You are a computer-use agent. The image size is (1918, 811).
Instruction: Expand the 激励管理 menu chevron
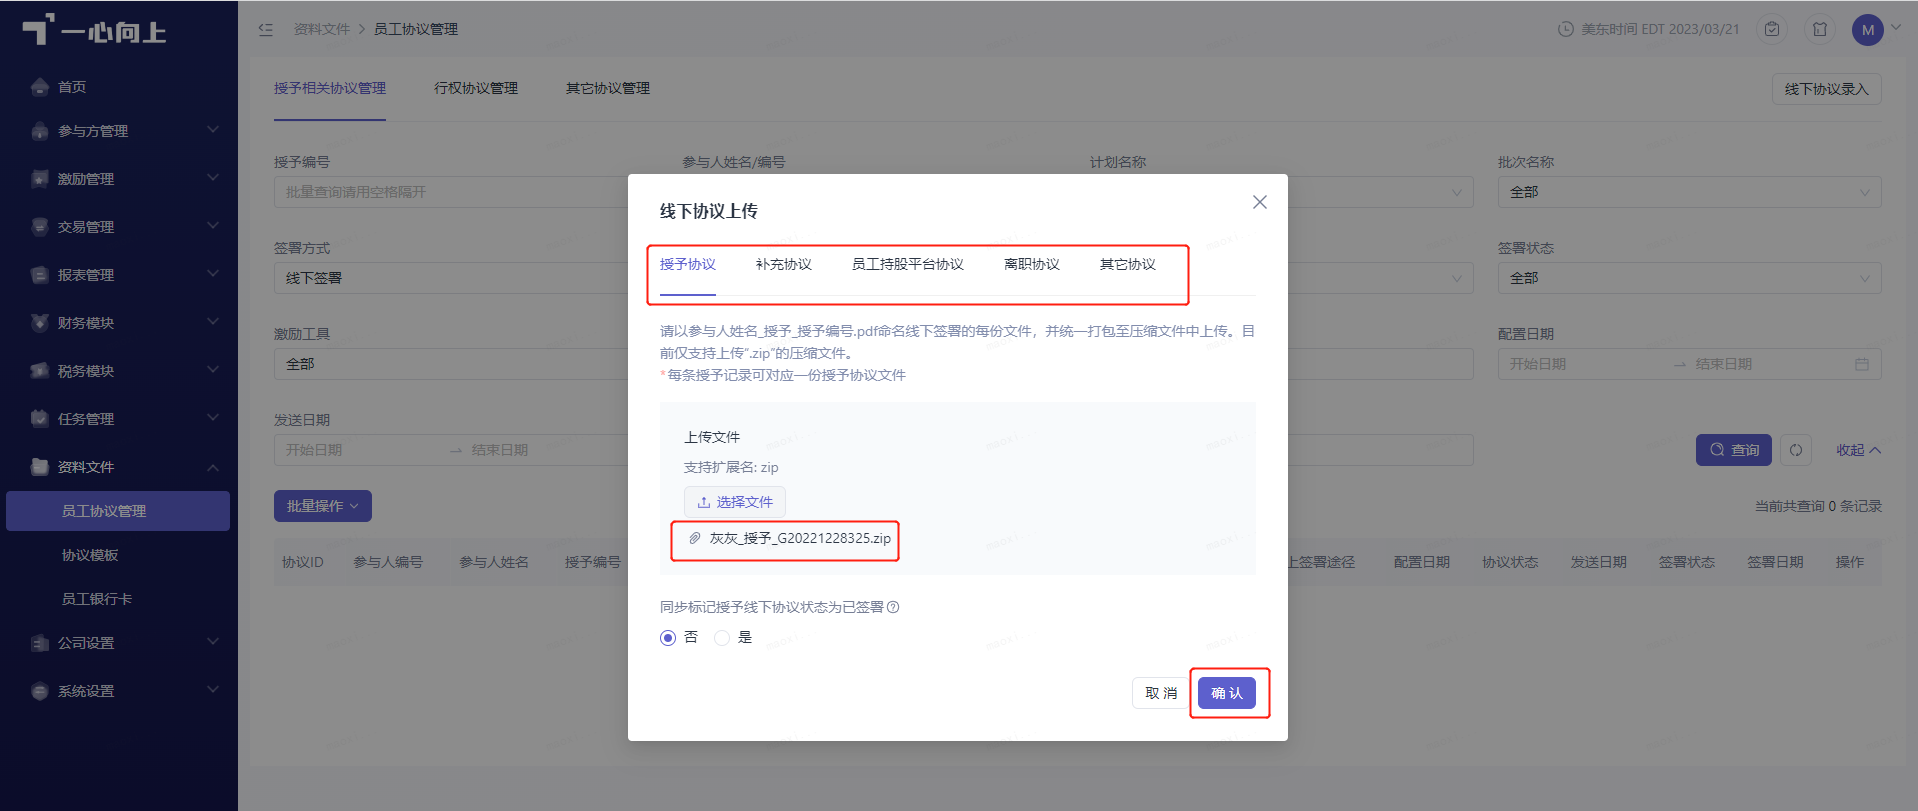(213, 178)
